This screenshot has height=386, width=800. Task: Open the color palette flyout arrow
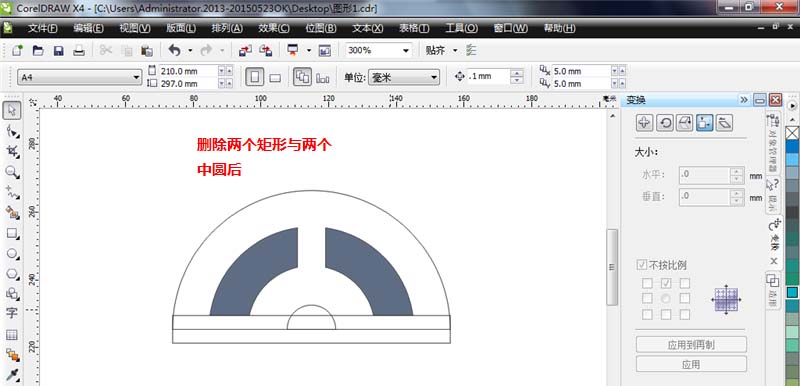[792, 106]
